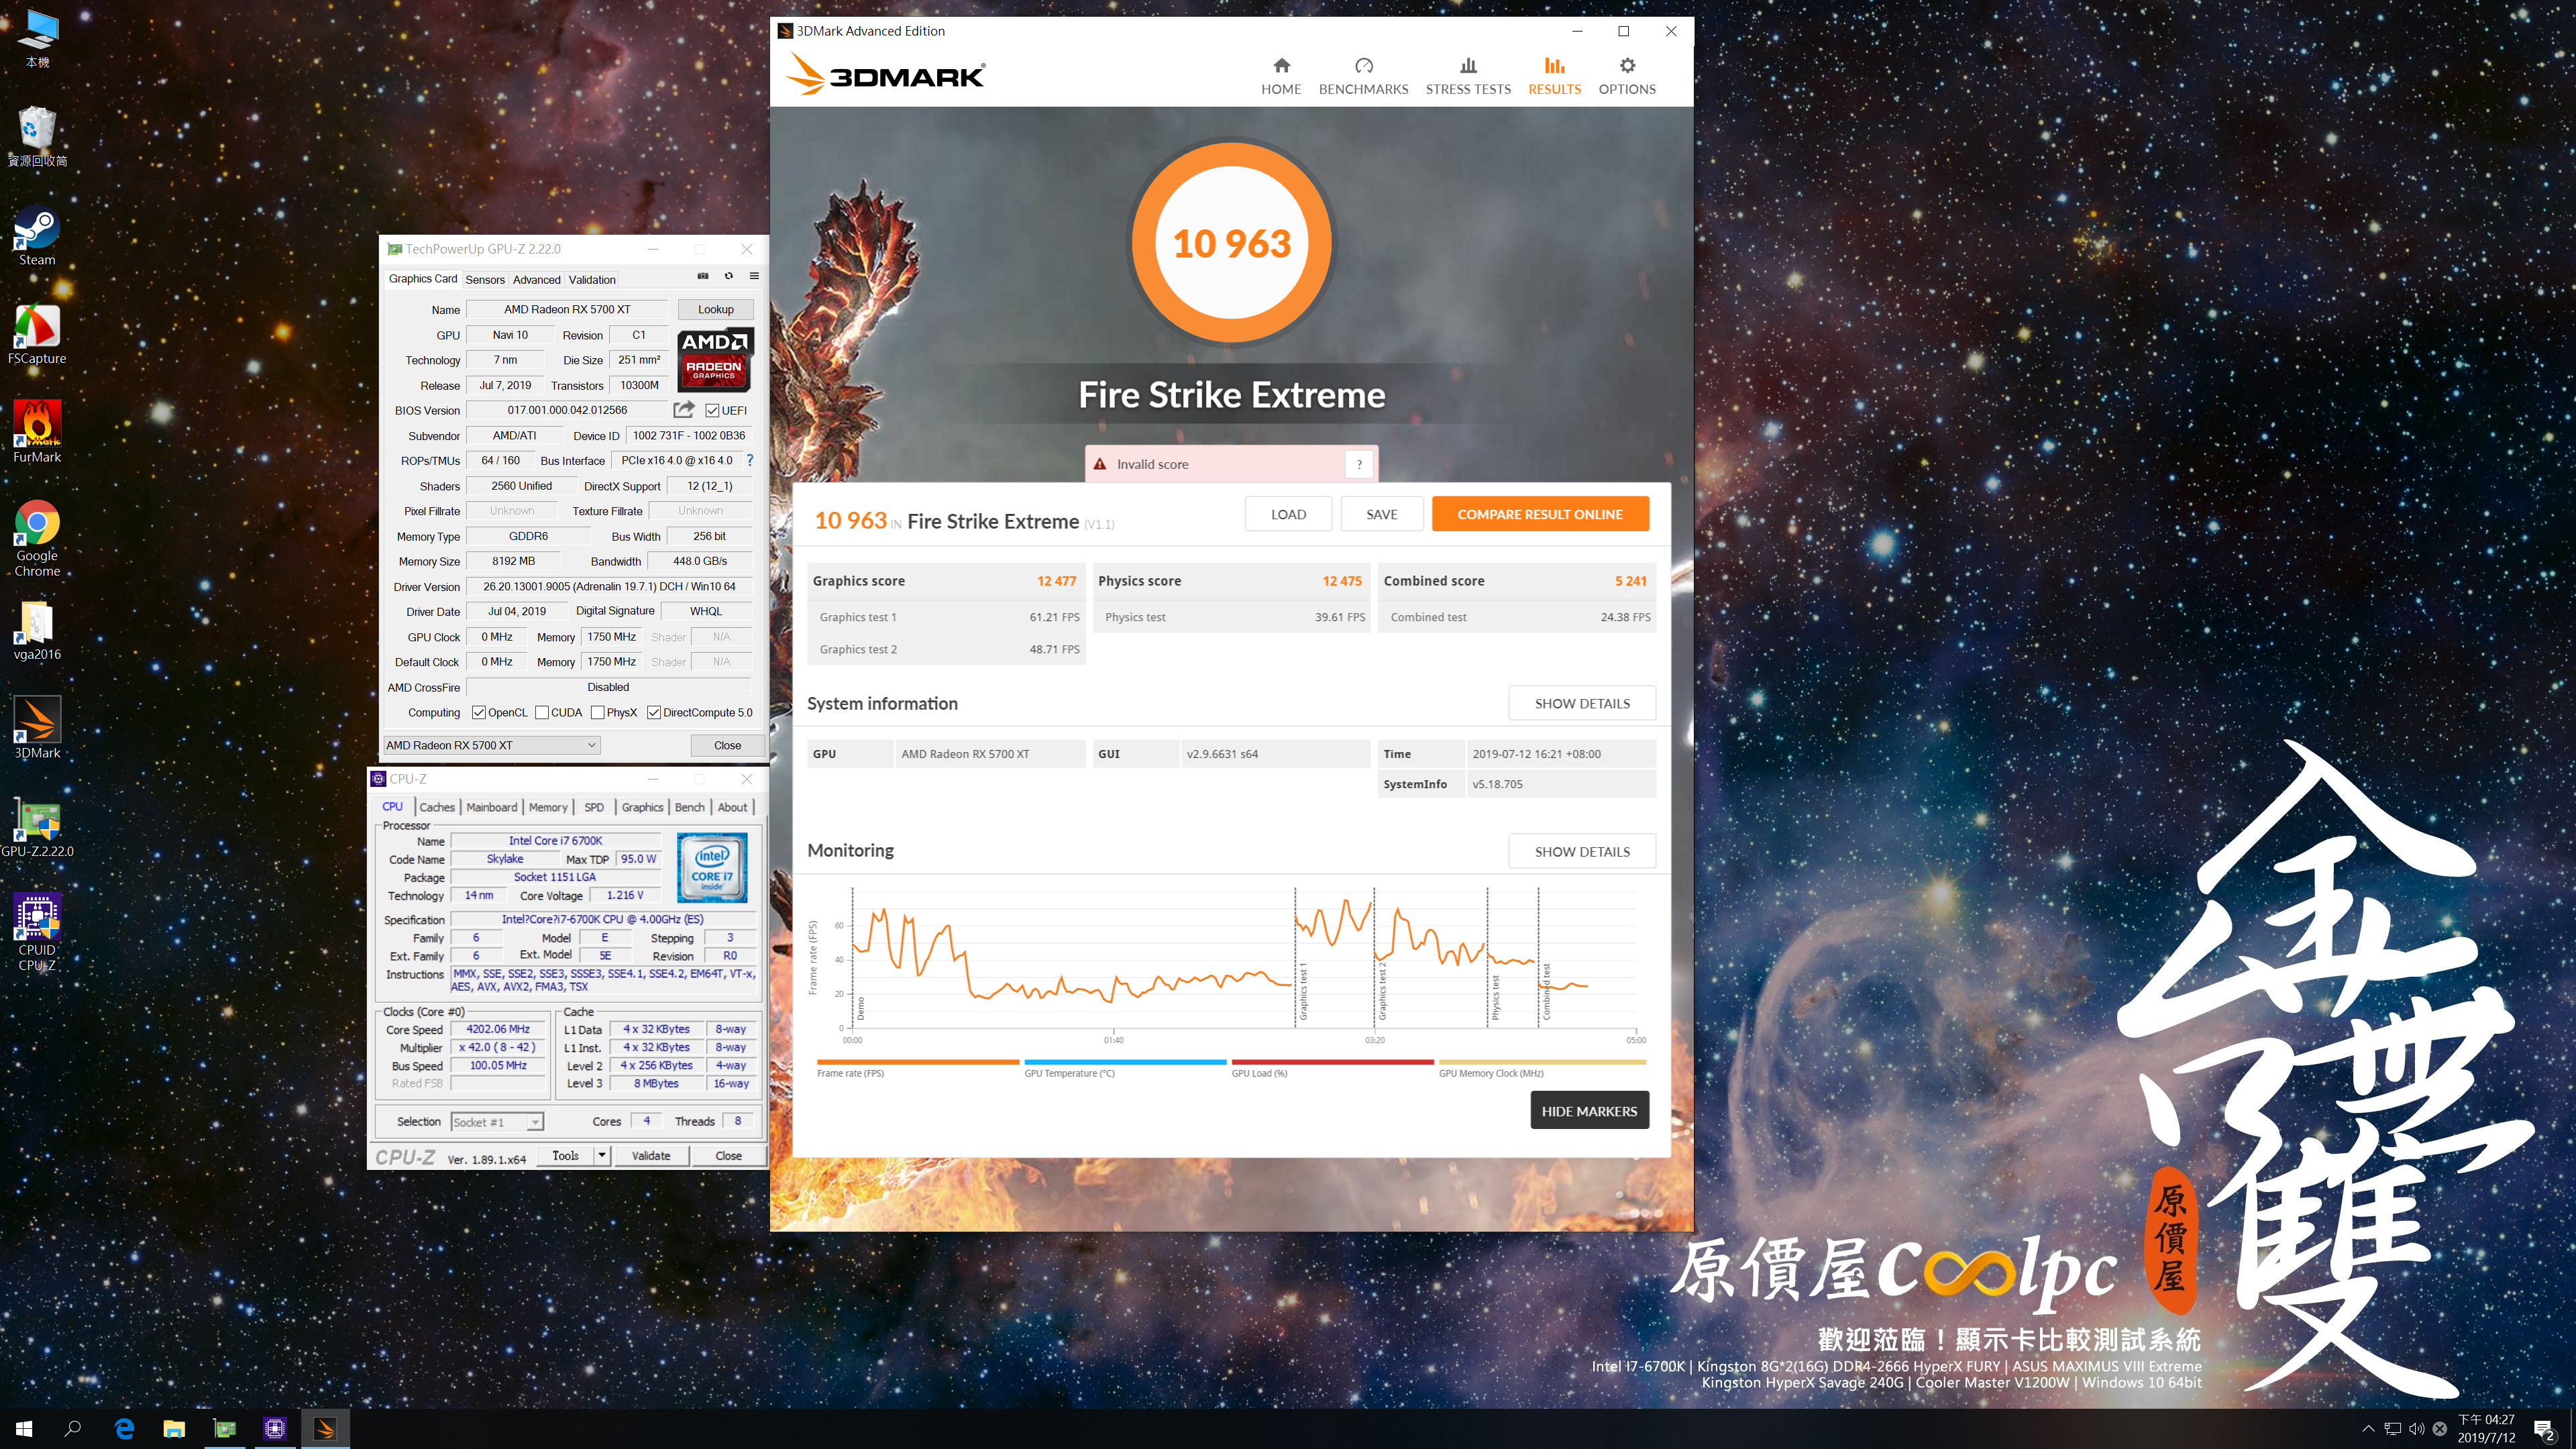Open the GPU-Z.2.22.0 desktop icon
Image resolution: width=2576 pixels, height=1449 pixels.
pyautogui.click(x=37, y=827)
